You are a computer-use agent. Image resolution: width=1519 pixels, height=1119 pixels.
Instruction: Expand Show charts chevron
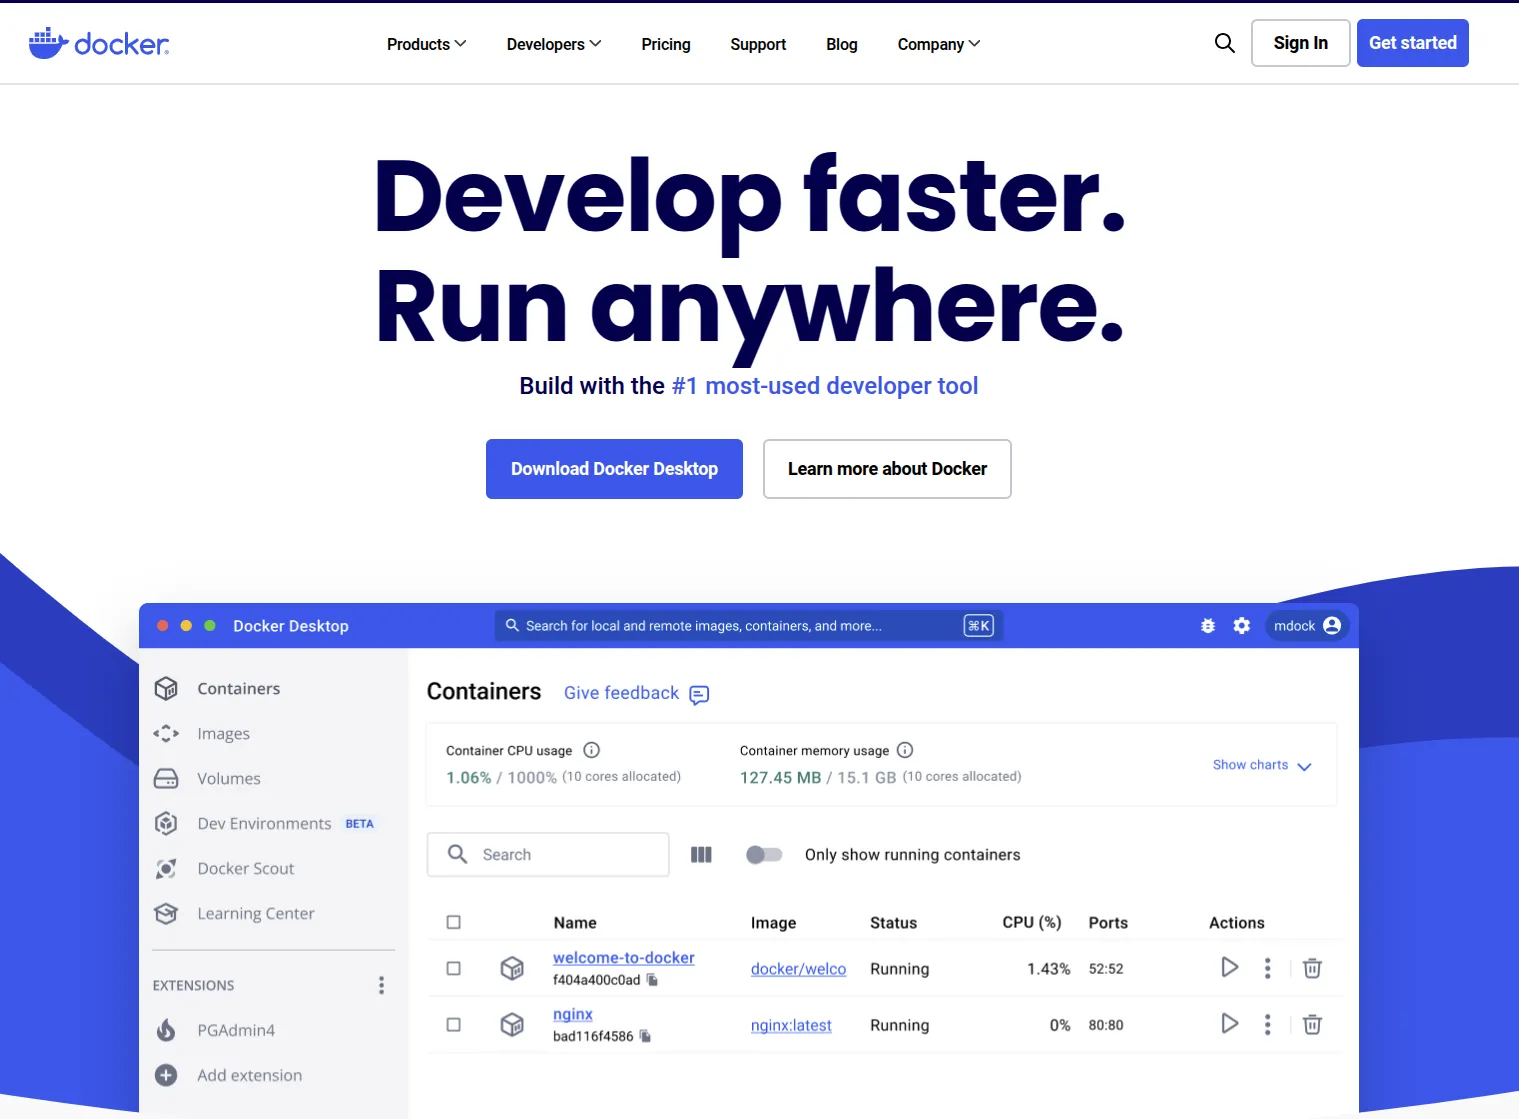(x=1304, y=766)
